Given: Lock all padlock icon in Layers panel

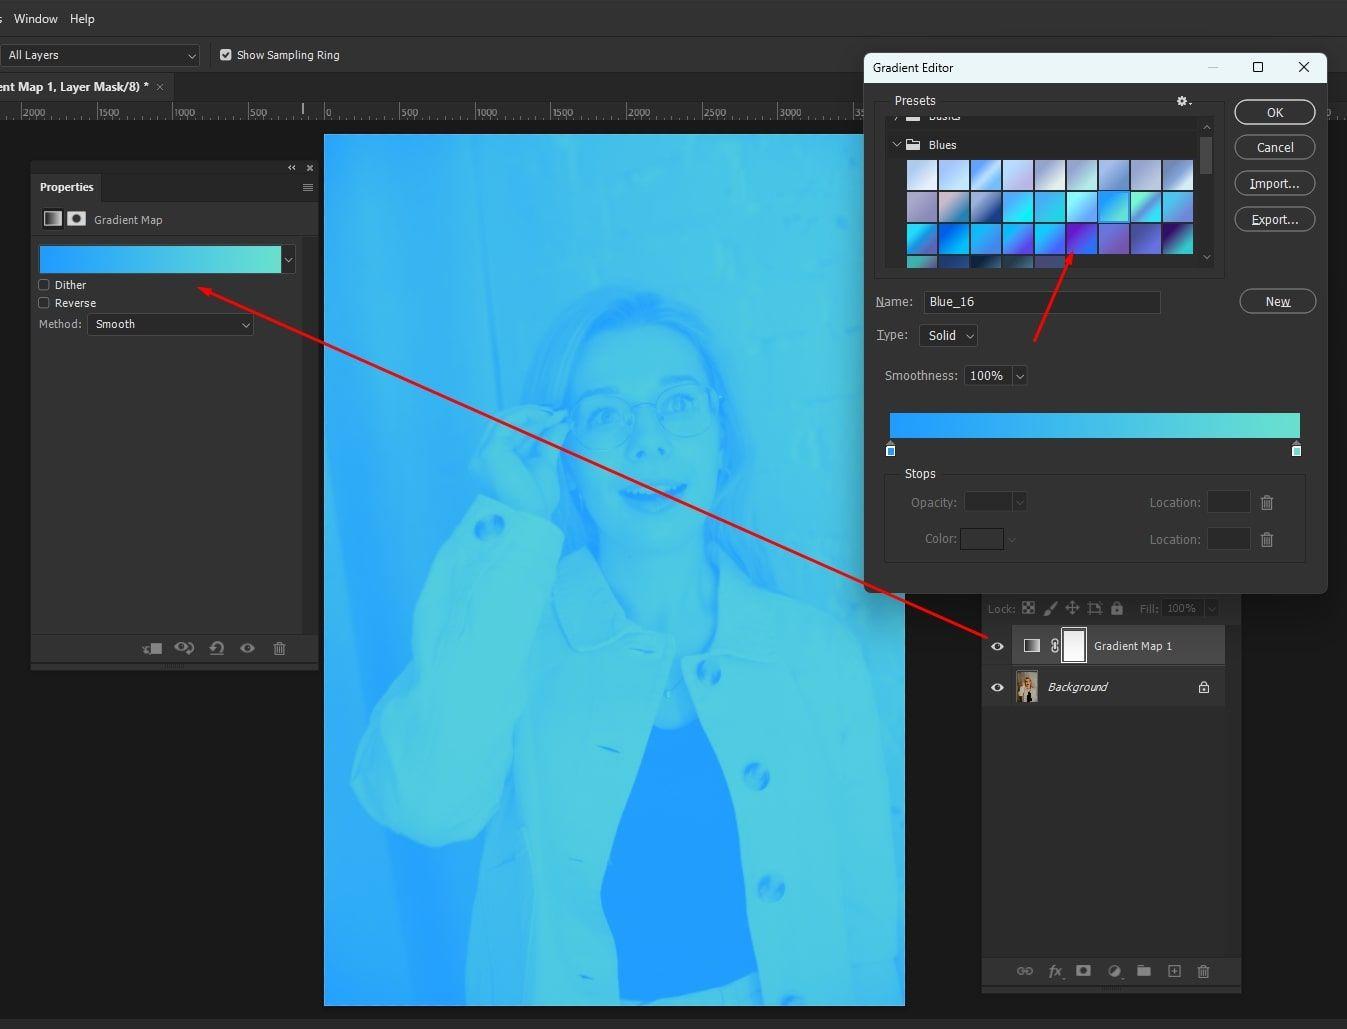Looking at the screenshot, I should coord(1117,608).
